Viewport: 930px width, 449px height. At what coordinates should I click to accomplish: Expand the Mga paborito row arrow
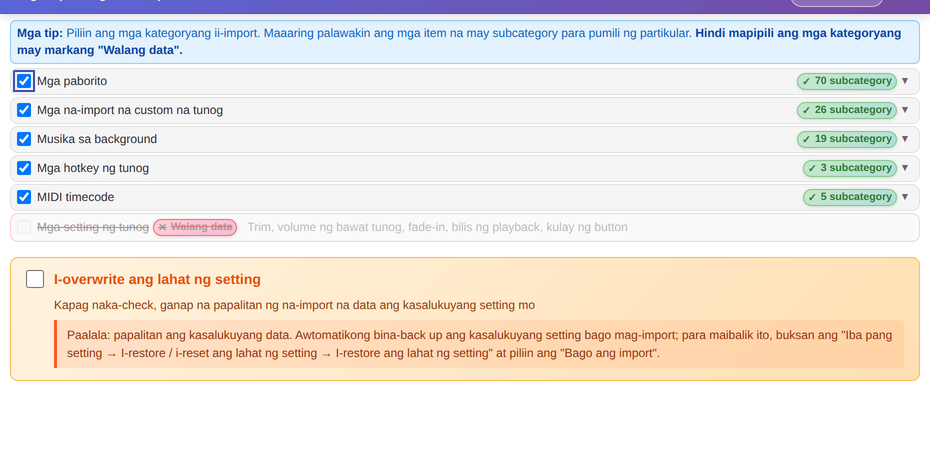pos(904,81)
